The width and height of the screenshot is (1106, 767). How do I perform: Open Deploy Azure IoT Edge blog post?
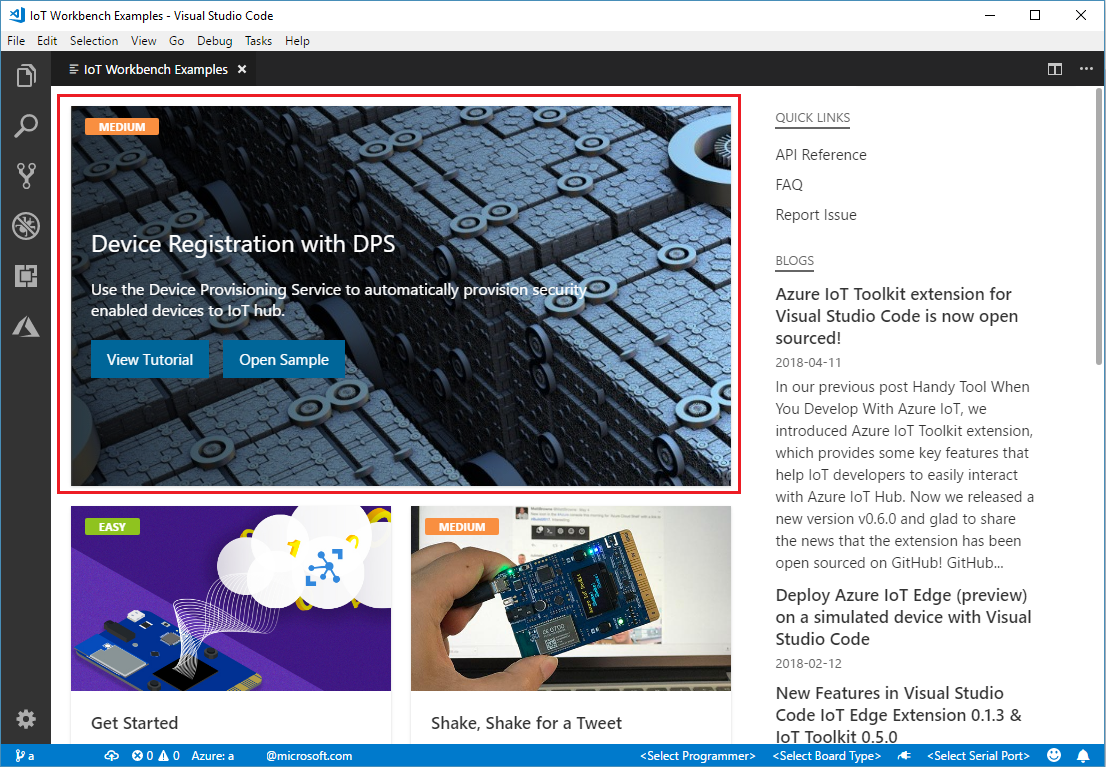pos(903,617)
